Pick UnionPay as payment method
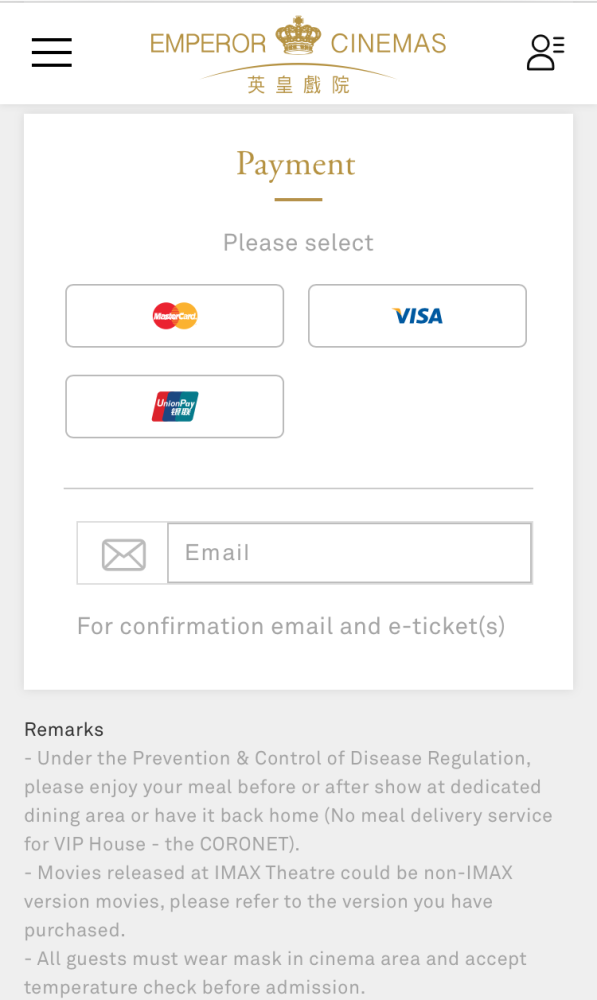This screenshot has height=1000, width=597. click(175, 406)
